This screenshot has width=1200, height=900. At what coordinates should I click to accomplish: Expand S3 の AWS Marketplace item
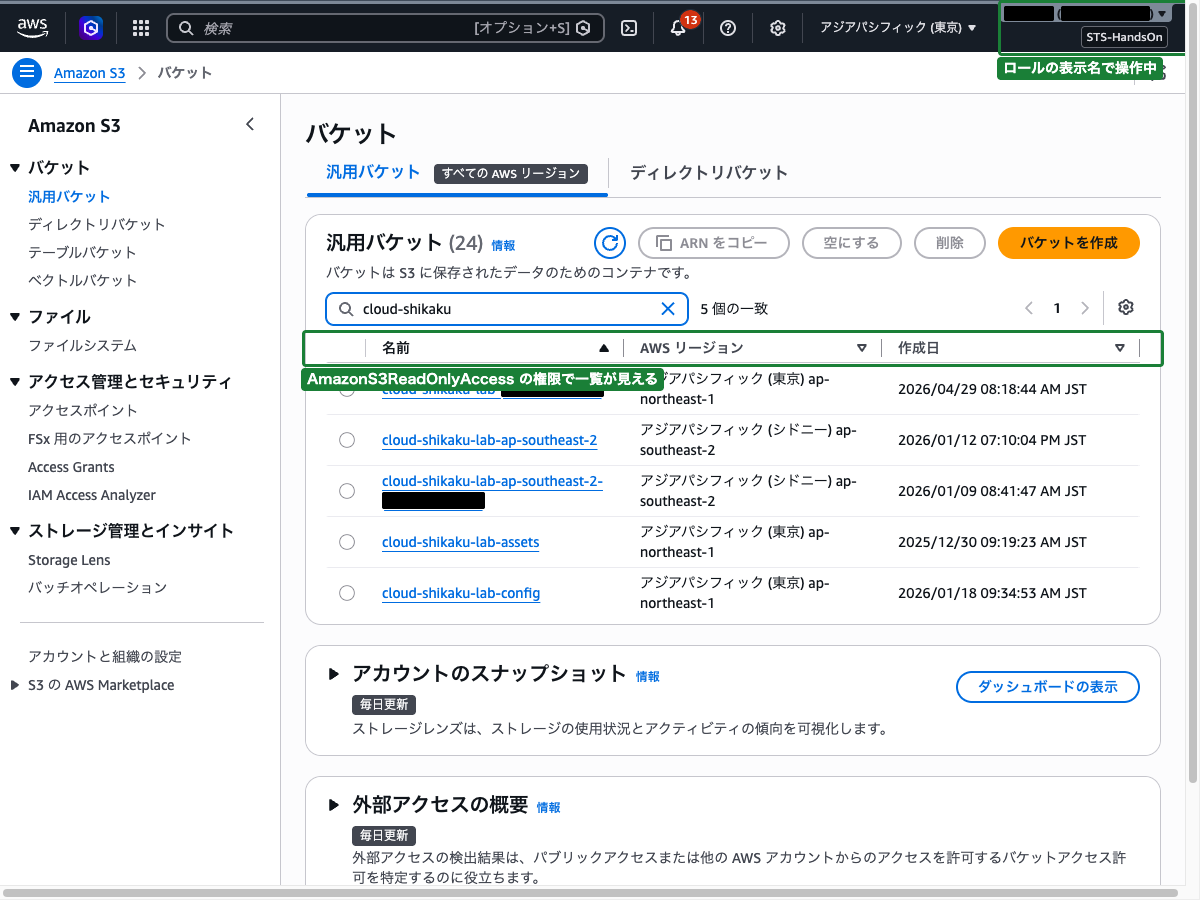tap(14, 685)
